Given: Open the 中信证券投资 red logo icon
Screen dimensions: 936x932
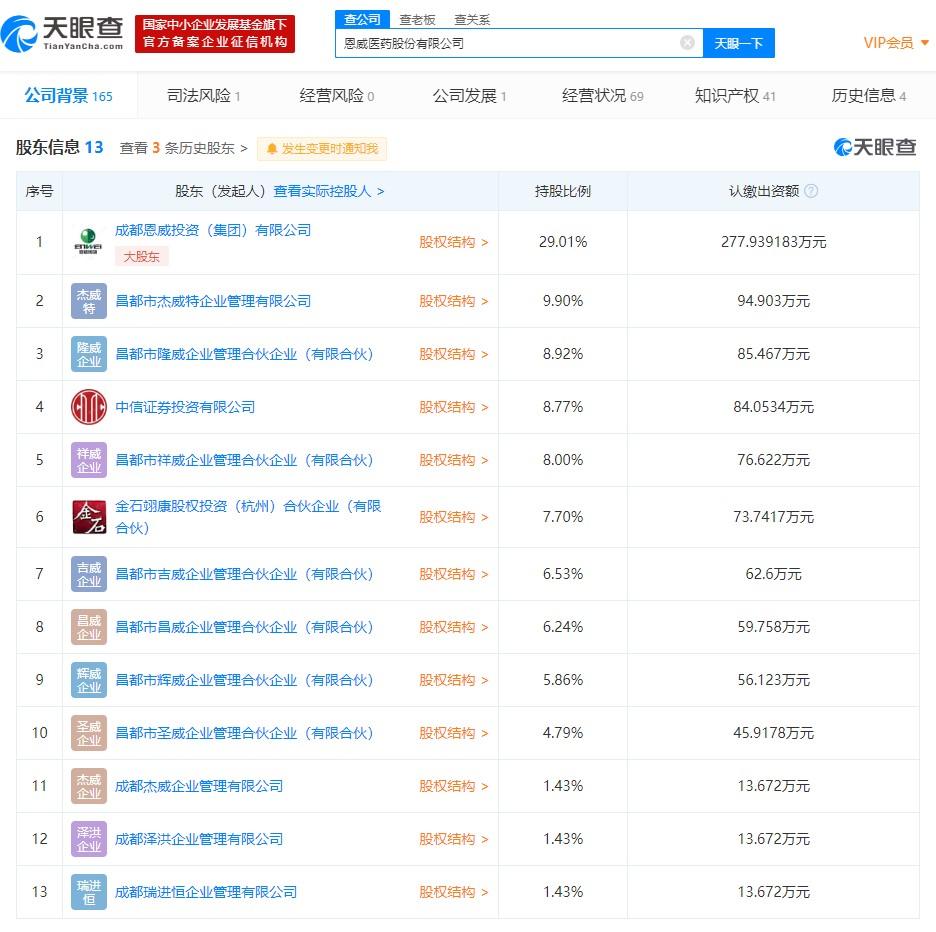Looking at the screenshot, I should tap(88, 407).
